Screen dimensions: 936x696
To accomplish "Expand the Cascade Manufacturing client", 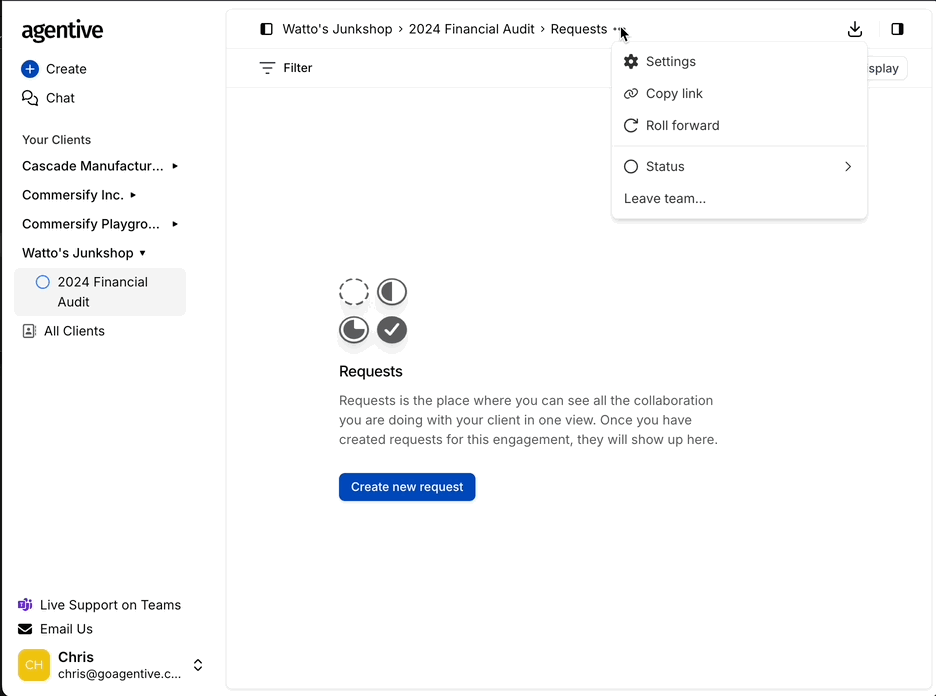I will point(175,166).
